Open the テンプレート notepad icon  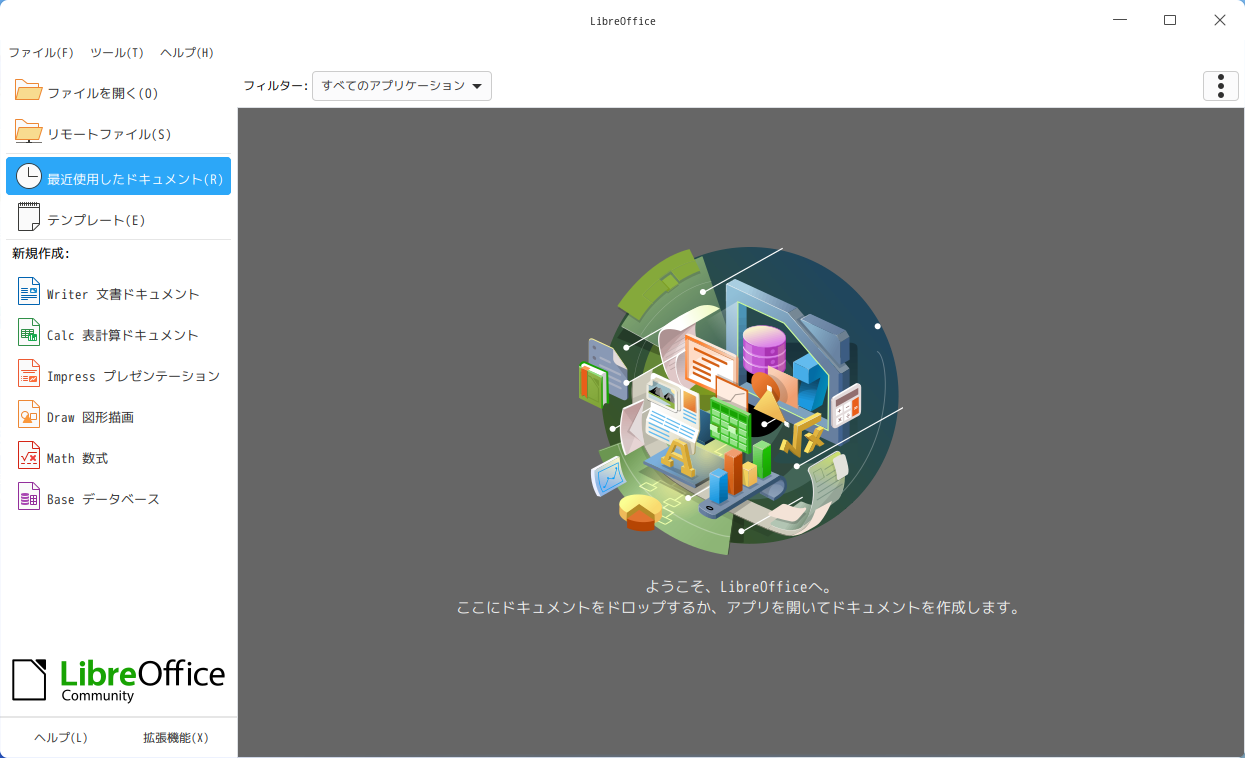pyautogui.click(x=29, y=218)
